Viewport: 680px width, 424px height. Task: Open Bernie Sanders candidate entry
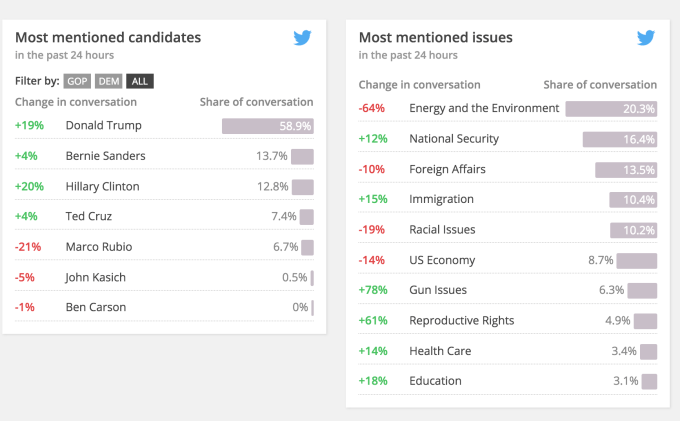pyautogui.click(x=105, y=156)
